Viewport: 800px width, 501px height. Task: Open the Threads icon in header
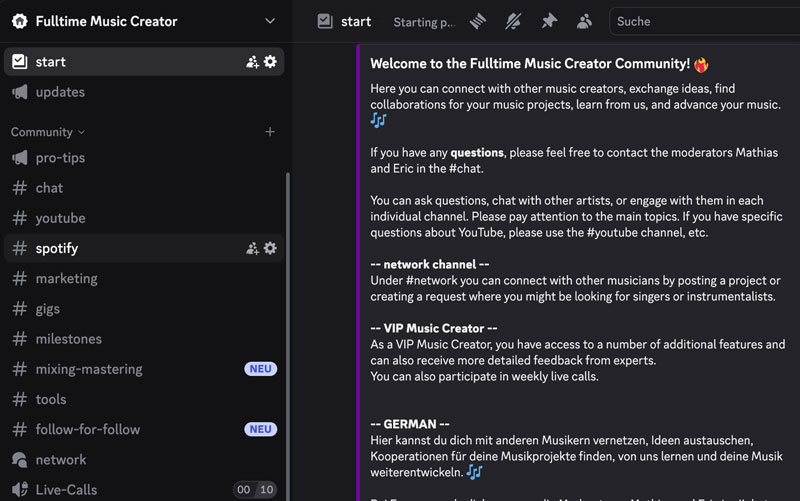479,21
